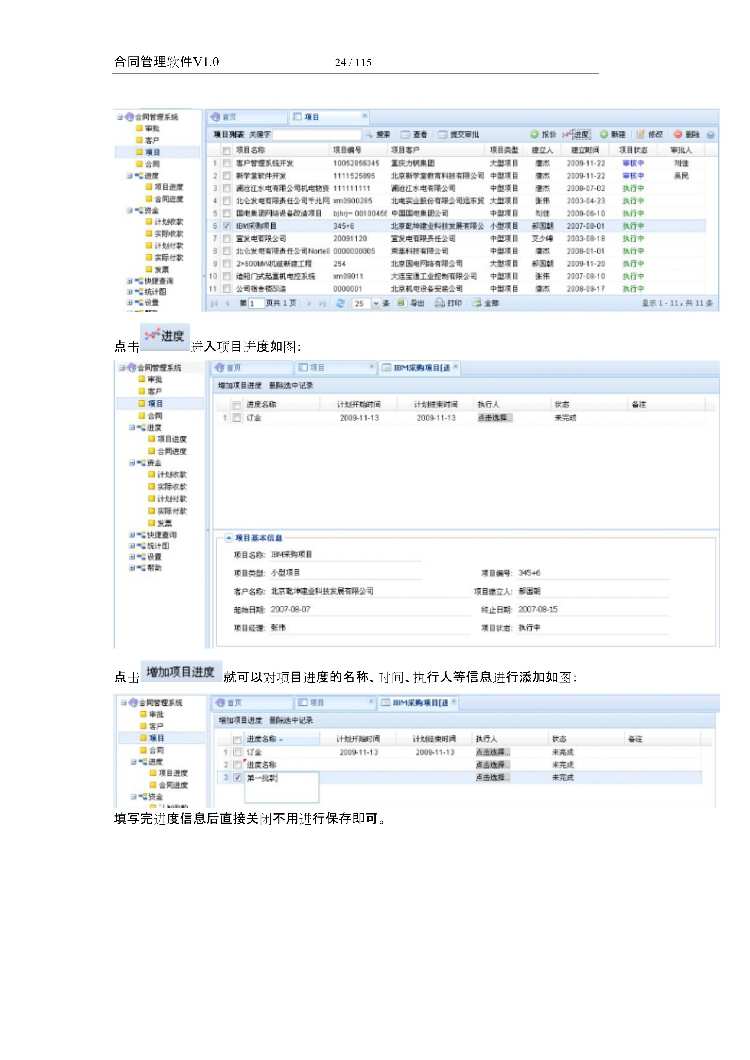This screenshot has height=1060, width=750.
Task: Collapse 进度 tree node in top screenshot
Action: 129,176
